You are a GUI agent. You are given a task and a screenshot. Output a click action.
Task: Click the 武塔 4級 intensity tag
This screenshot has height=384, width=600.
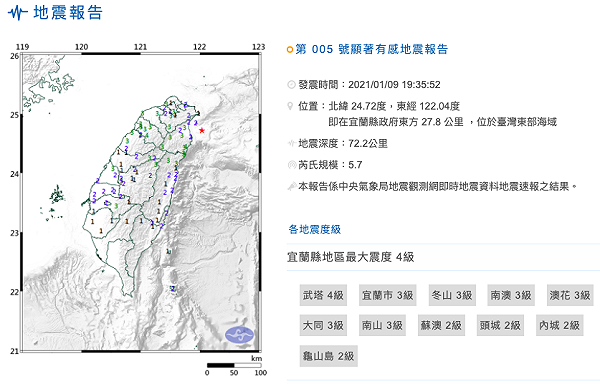coord(323,295)
